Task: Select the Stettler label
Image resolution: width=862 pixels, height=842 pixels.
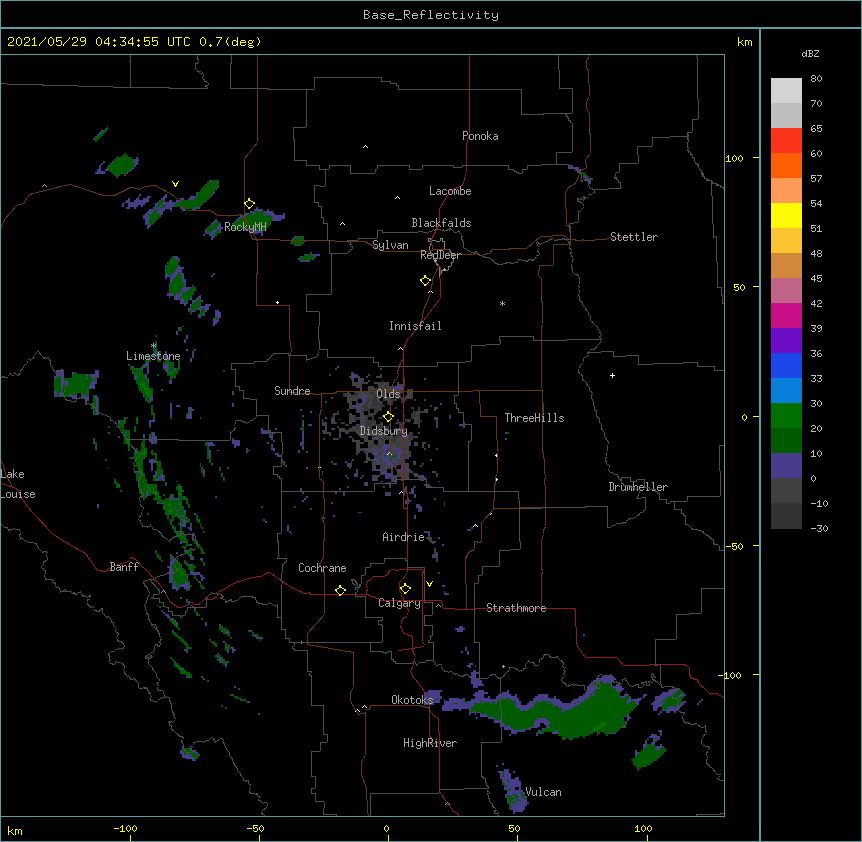Action: (x=634, y=237)
